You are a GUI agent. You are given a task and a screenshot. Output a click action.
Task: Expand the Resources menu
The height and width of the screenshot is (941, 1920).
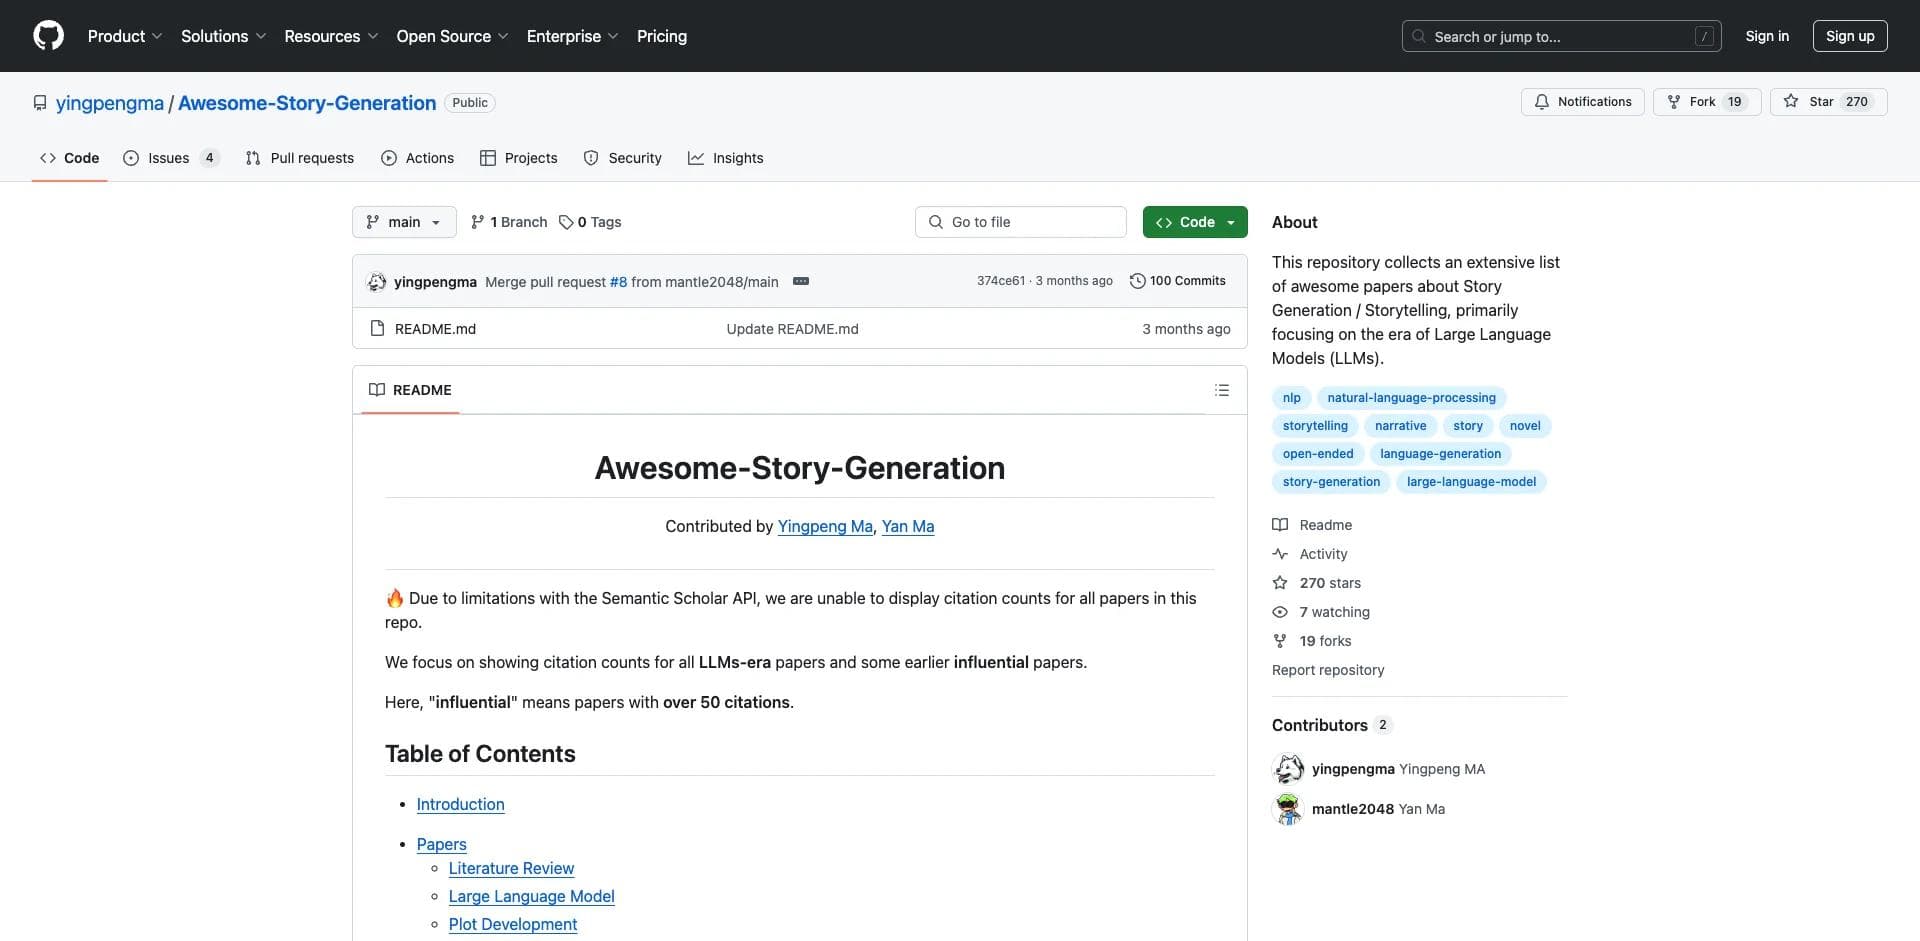331,36
